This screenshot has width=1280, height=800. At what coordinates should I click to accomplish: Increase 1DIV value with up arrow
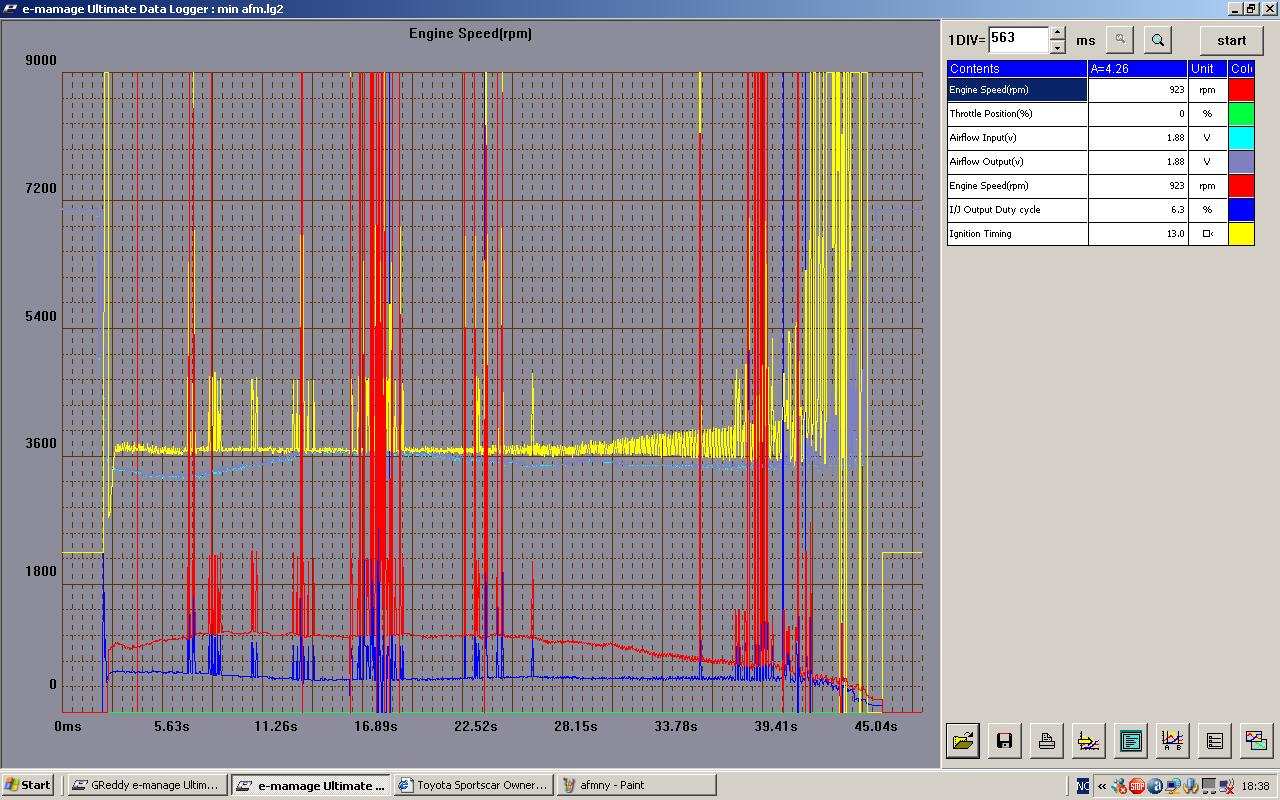(1058, 33)
